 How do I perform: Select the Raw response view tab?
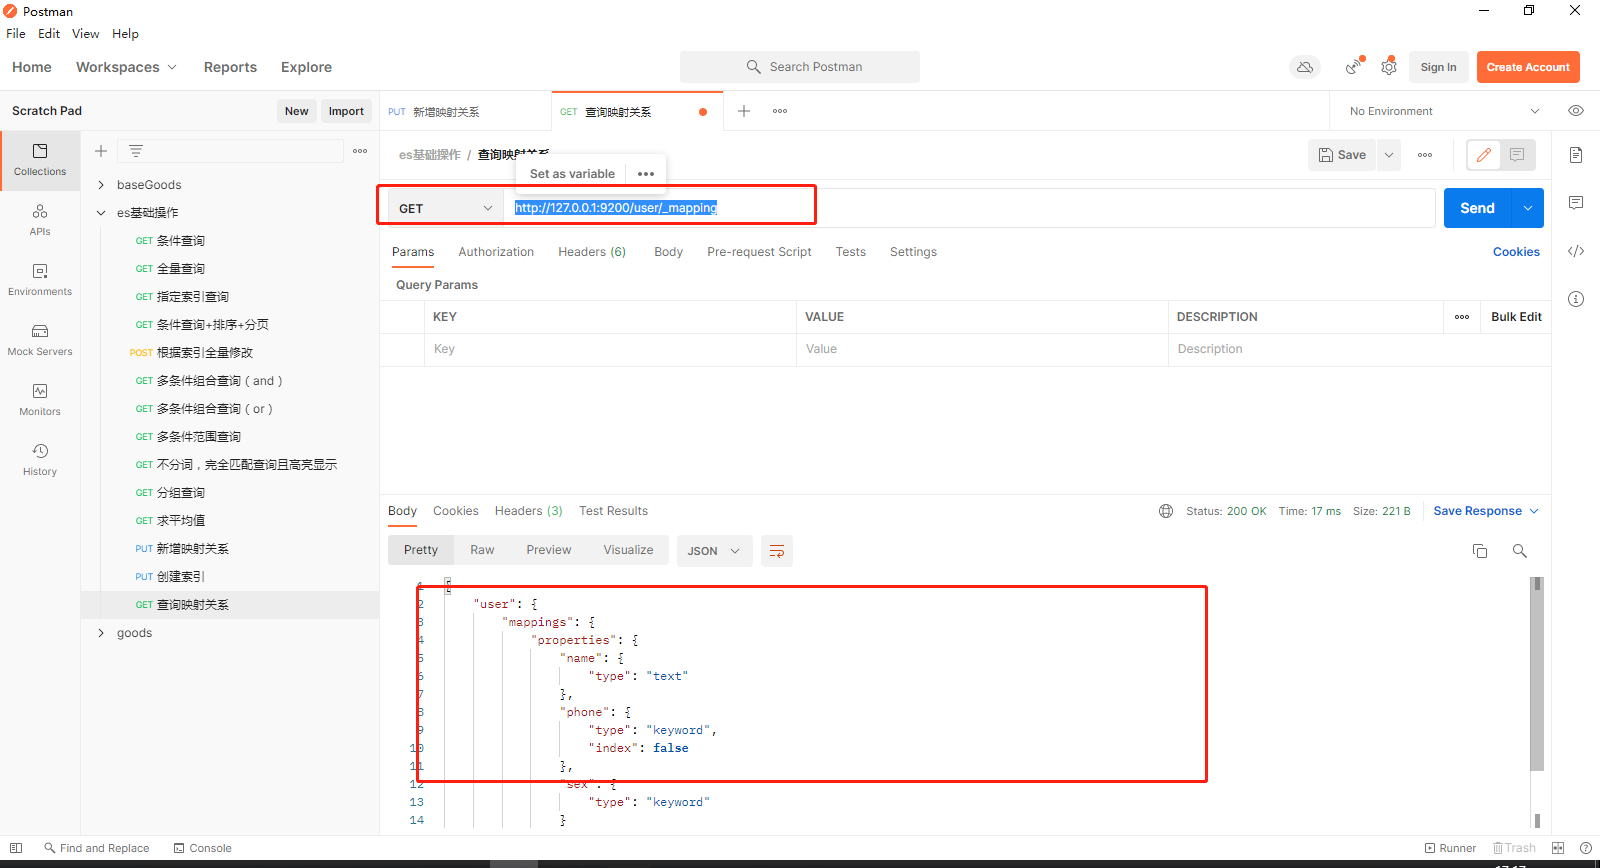coord(482,550)
